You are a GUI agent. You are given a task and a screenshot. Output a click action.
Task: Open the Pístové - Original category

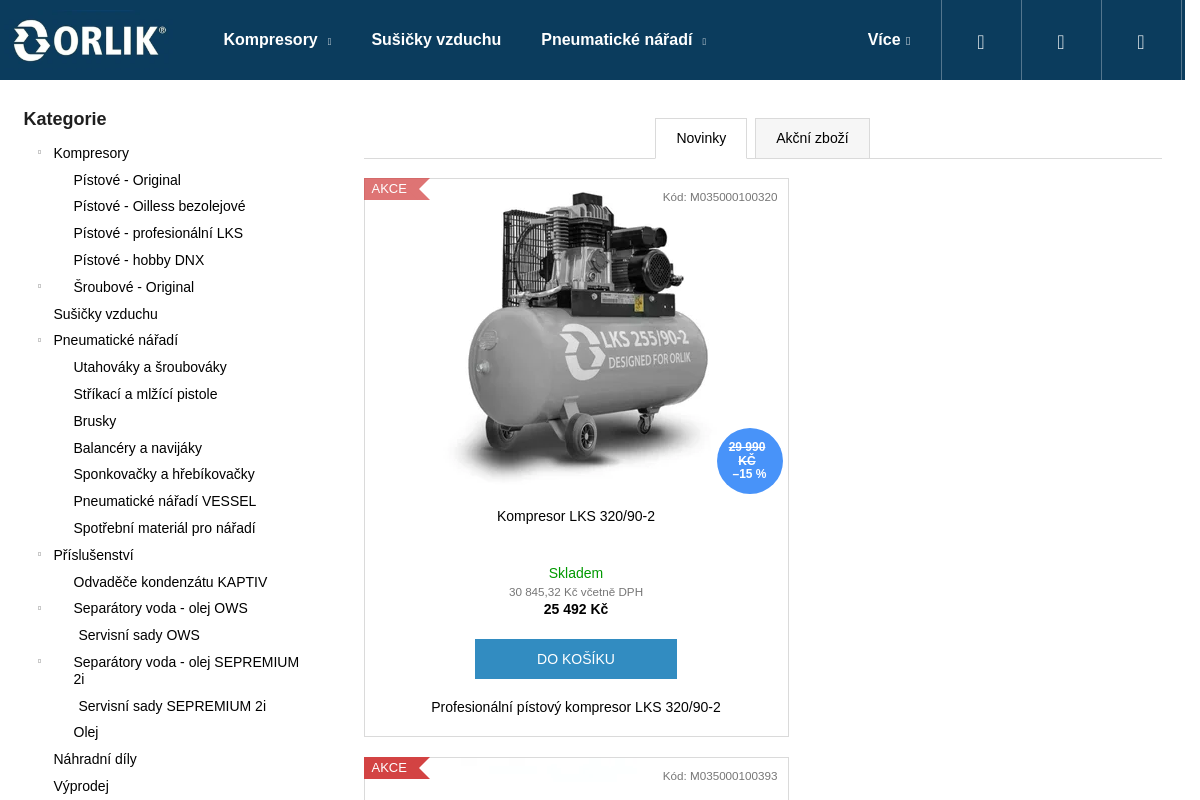[x=127, y=180]
